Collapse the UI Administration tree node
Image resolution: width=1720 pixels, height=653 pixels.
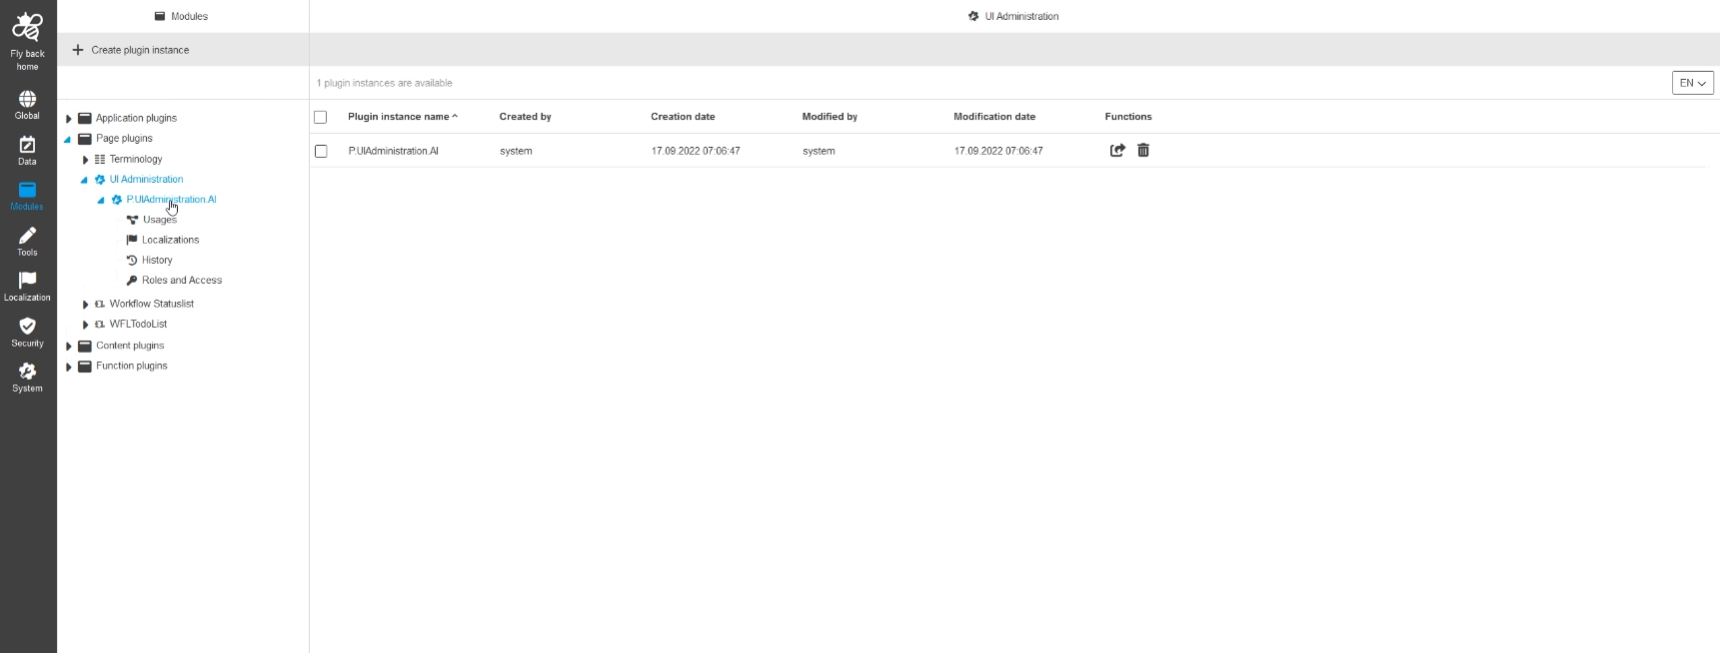click(x=84, y=180)
